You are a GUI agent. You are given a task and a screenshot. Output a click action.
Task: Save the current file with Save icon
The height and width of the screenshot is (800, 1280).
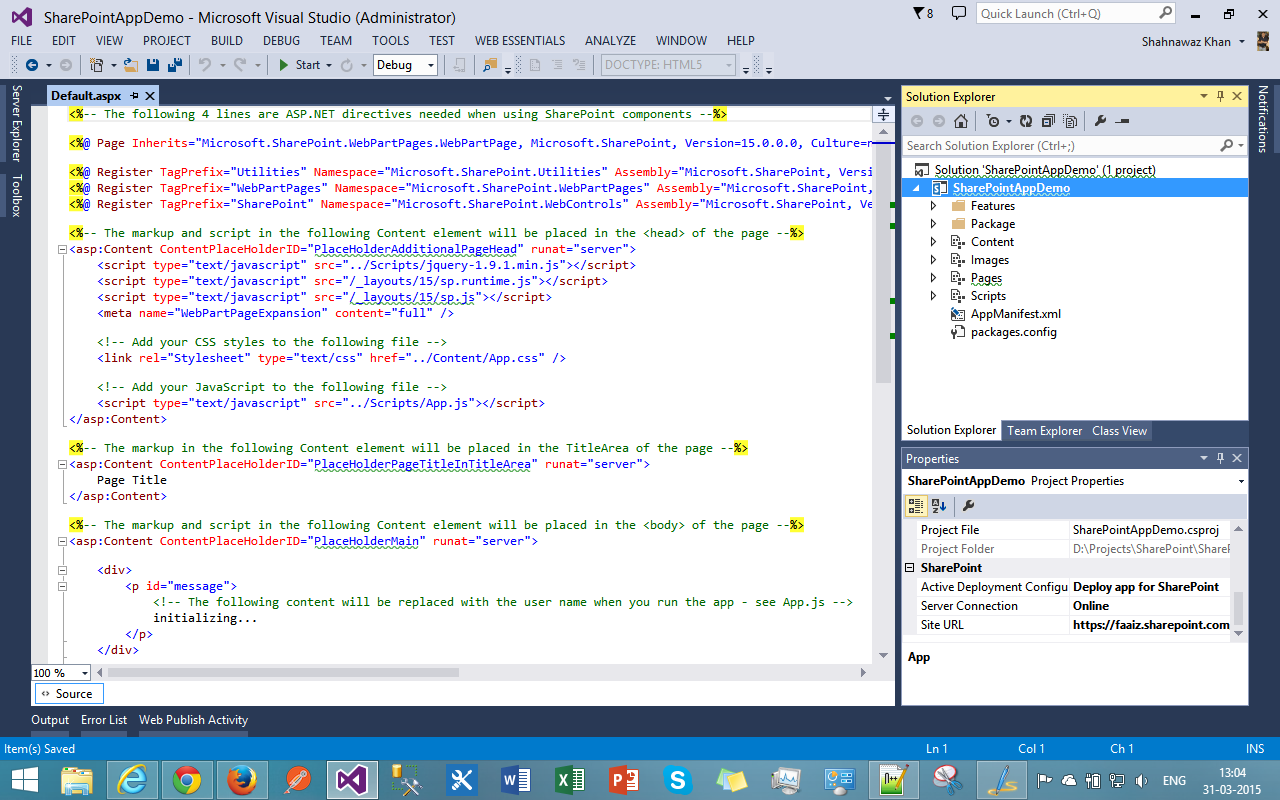tap(153, 65)
